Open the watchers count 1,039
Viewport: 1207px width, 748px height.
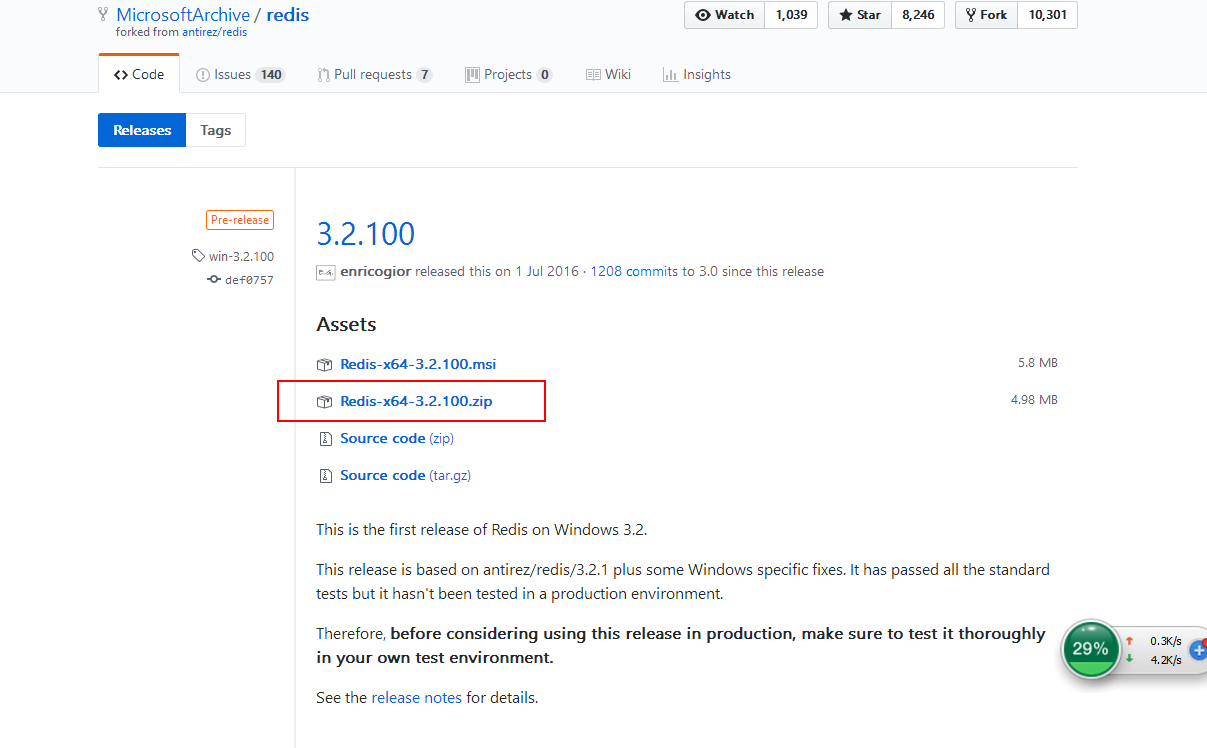791,15
